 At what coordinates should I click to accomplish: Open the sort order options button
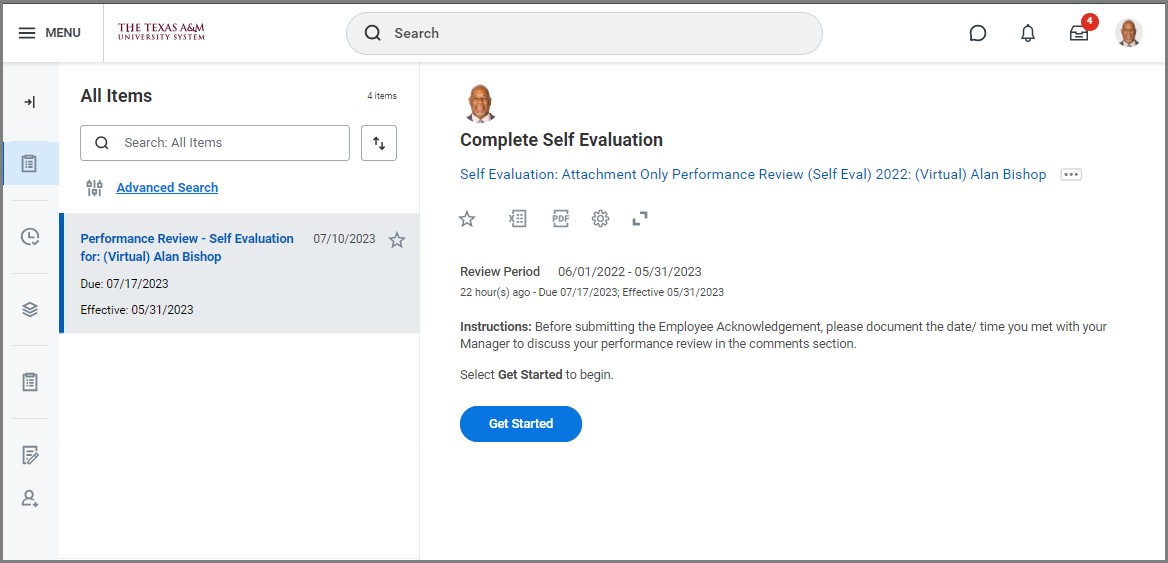[x=379, y=143]
